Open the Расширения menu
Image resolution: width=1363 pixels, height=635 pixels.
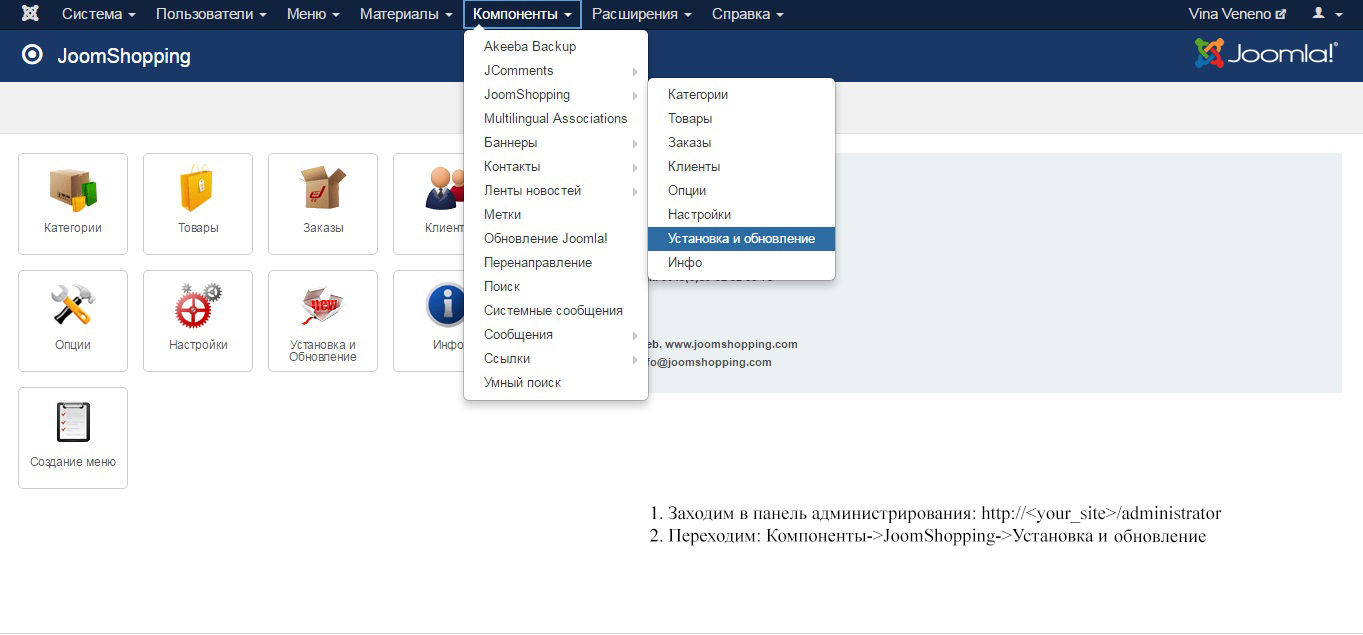pos(641,14)
